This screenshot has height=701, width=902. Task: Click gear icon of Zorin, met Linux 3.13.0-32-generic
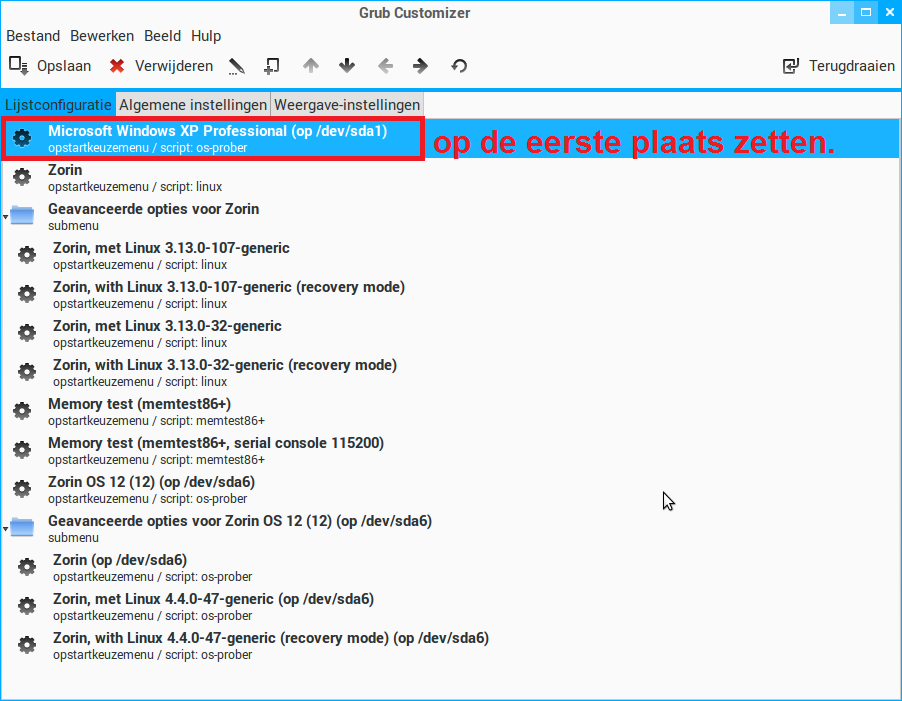[x=27, y=333]
